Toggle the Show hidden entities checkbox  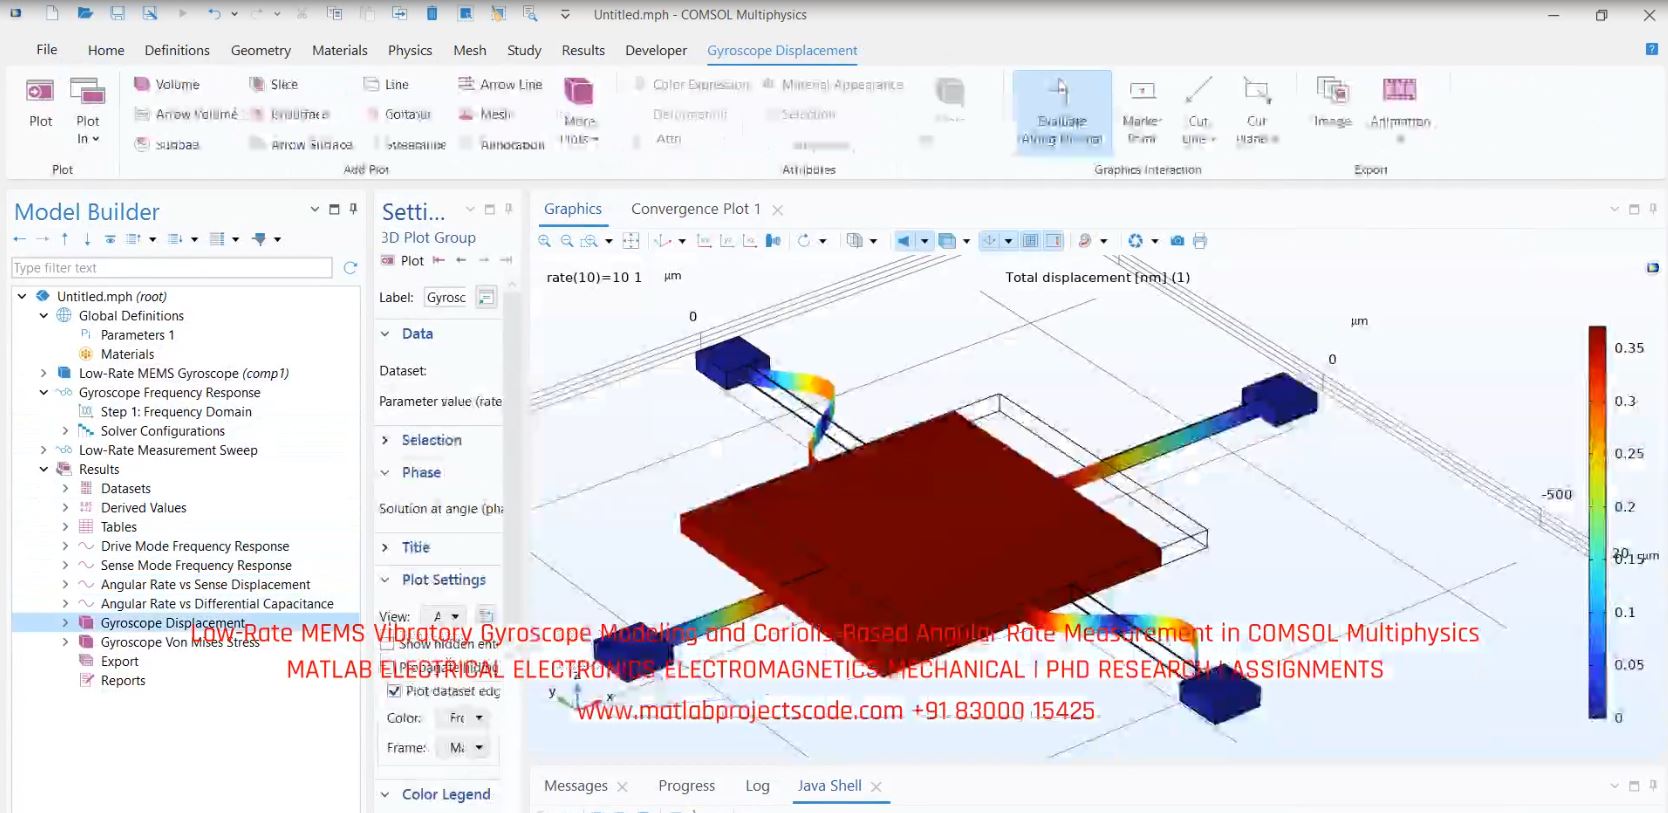[387, 644]
